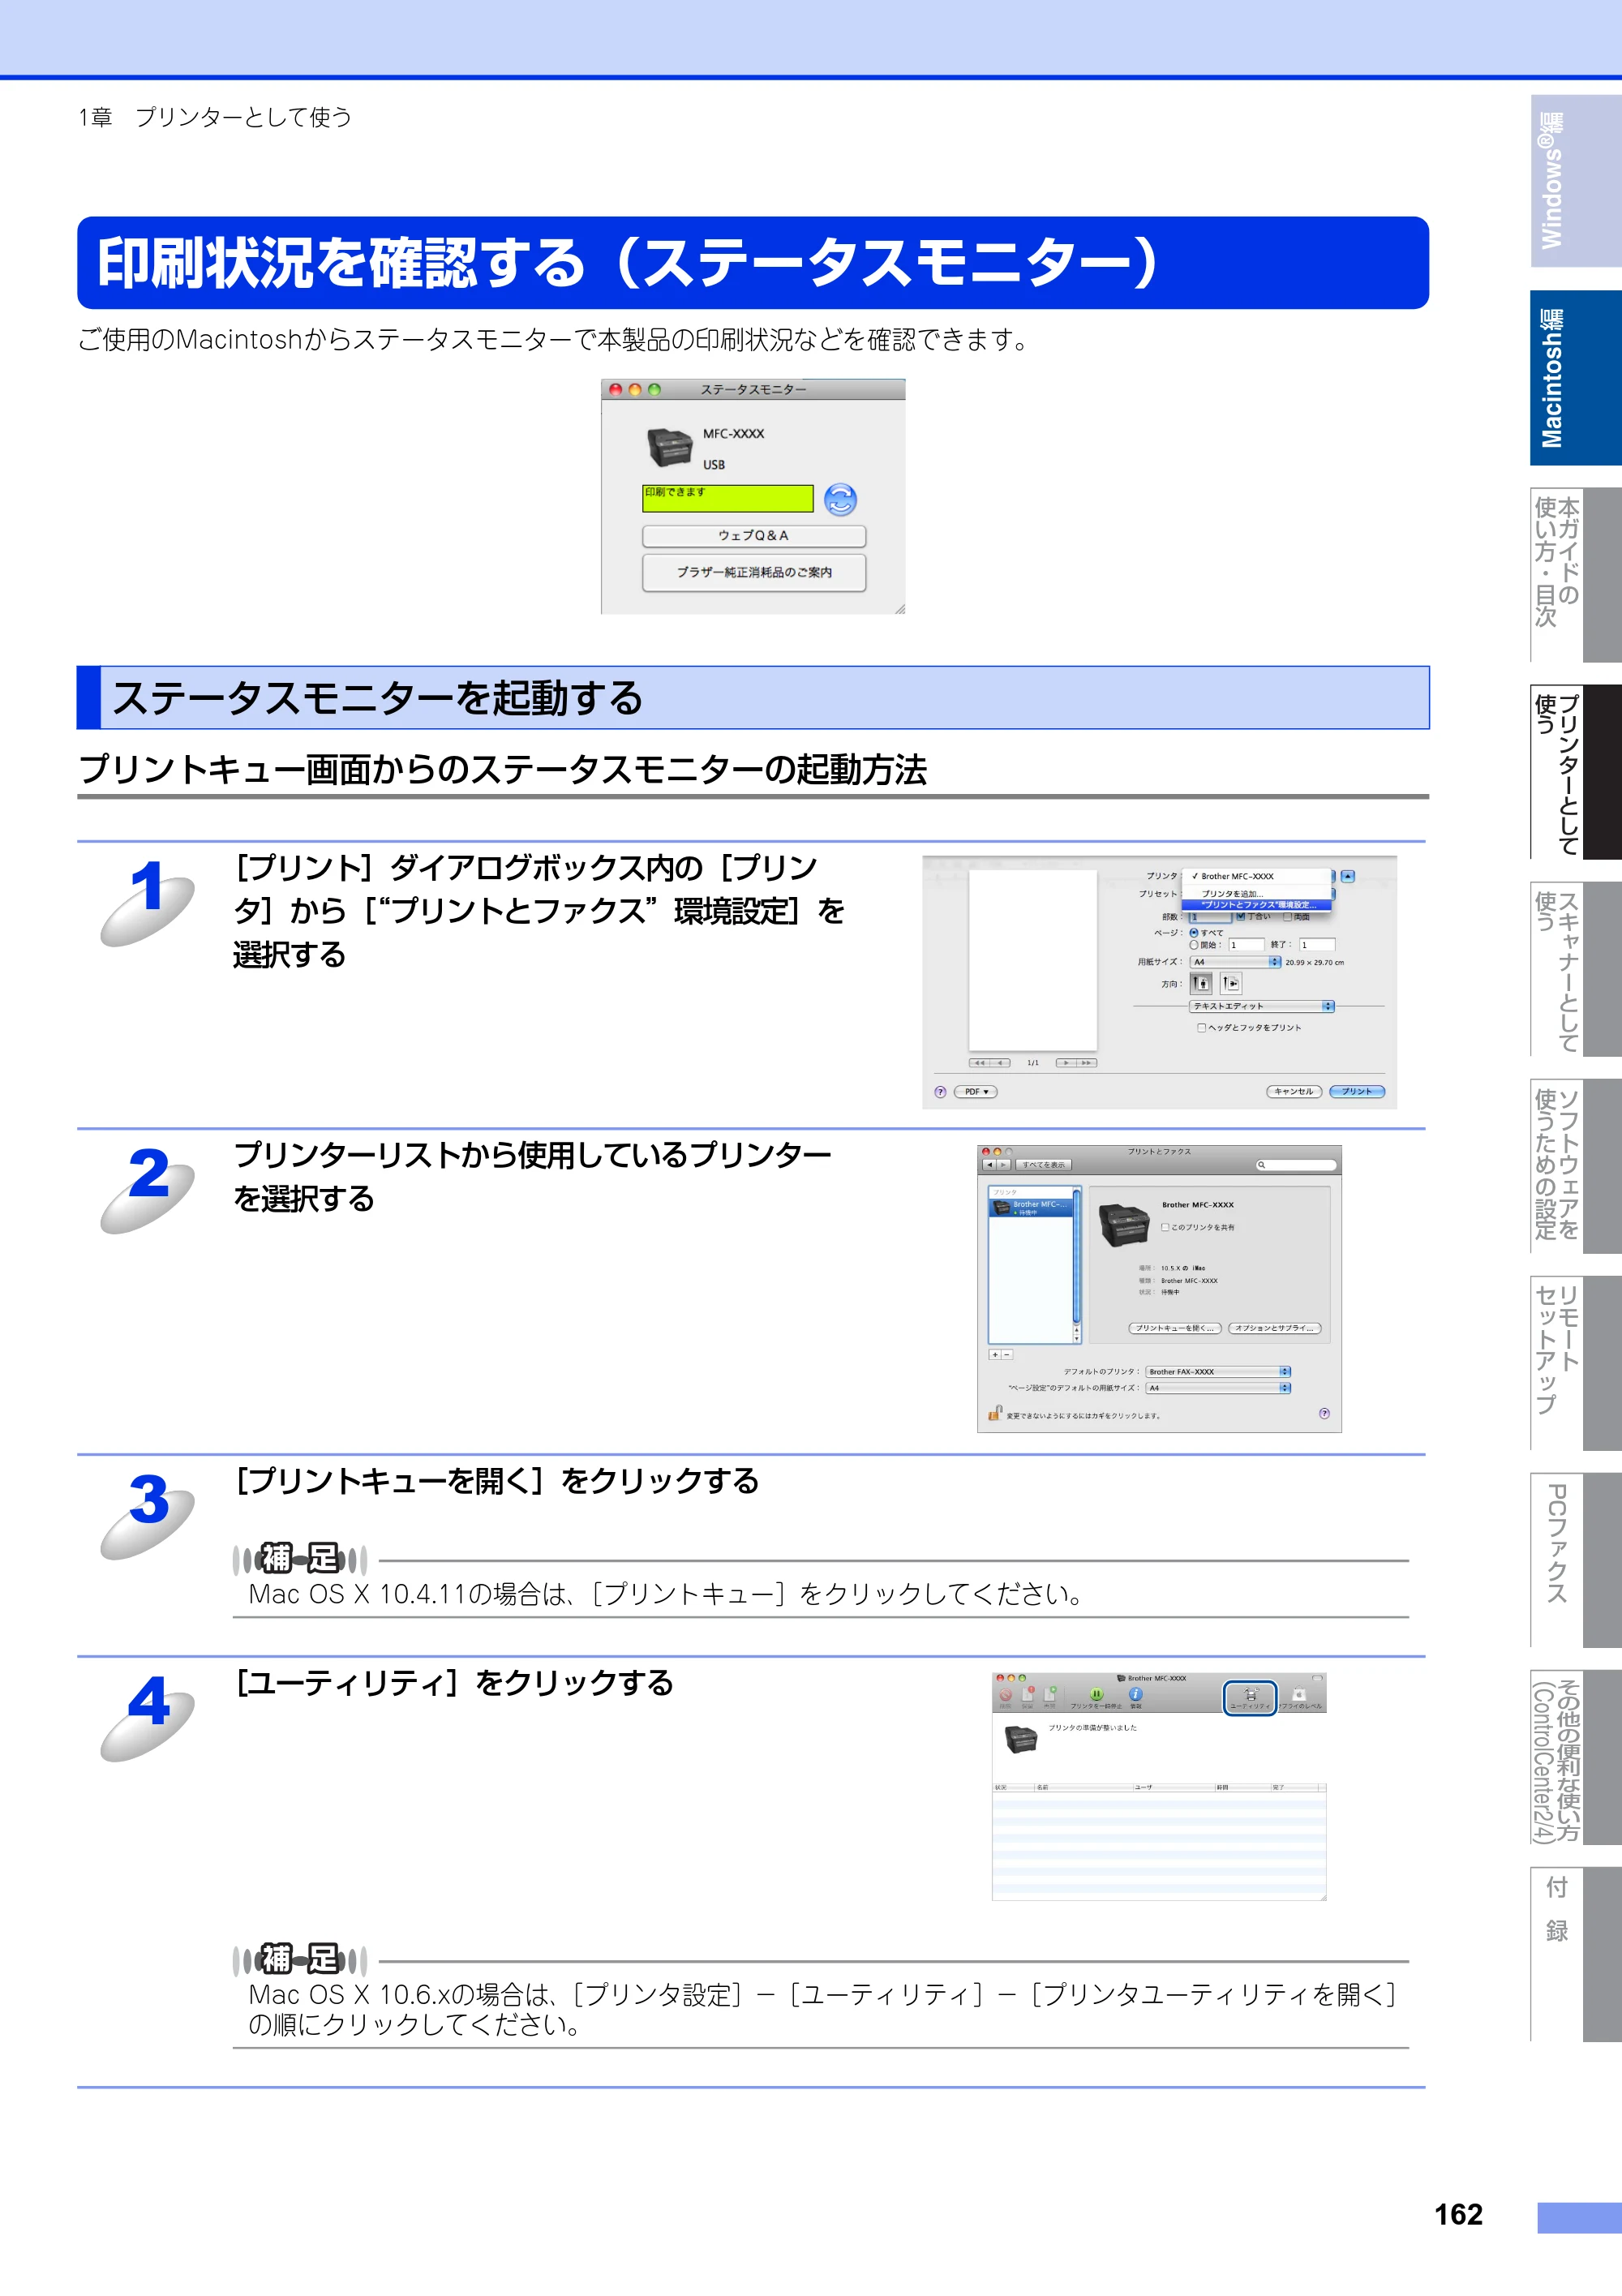Go to first preview page arrow
The width and height of the screenshot is (1622, 2296).
click(x=979, y=1062)
